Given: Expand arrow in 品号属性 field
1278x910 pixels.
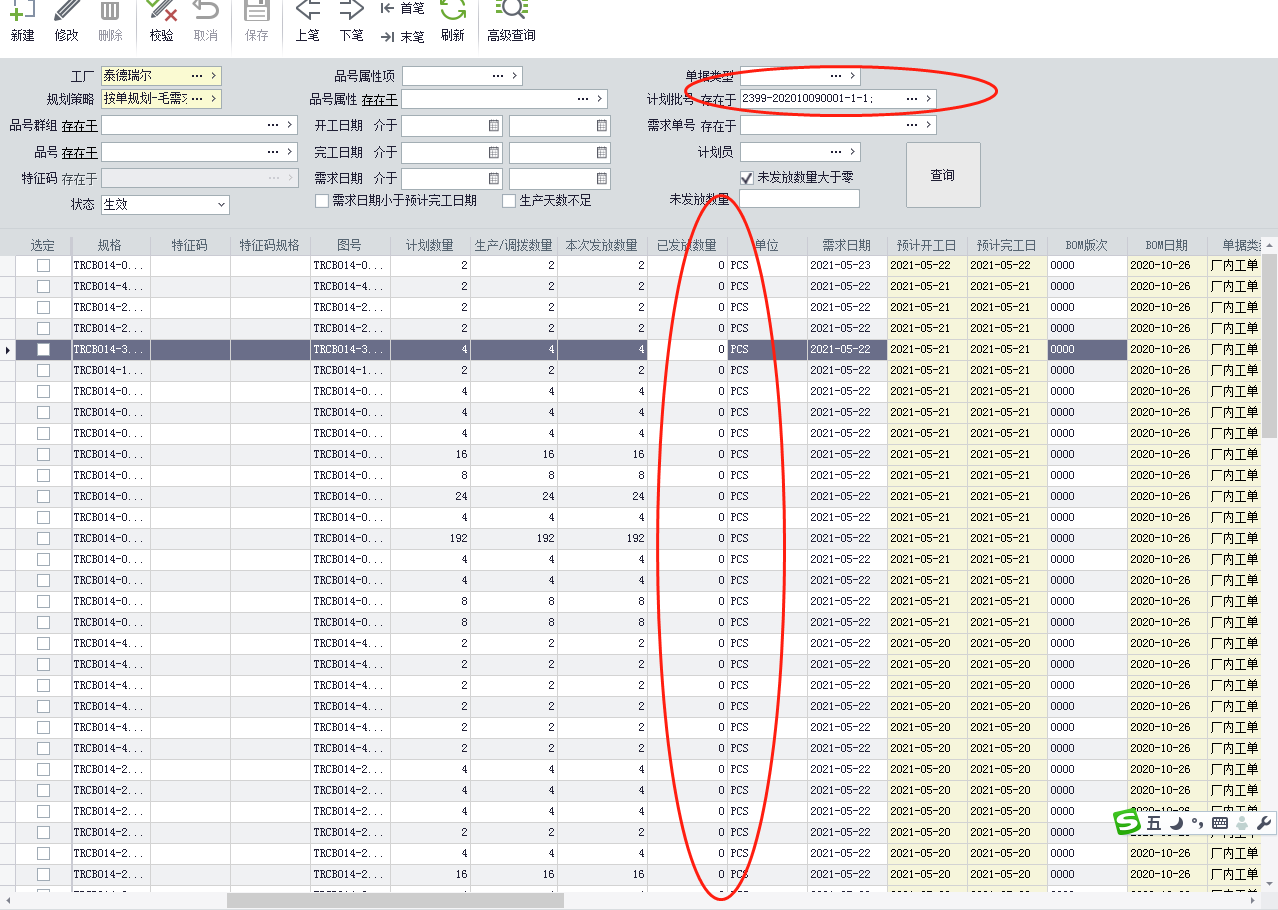Looking at the screenshot, I should tap(599, 99).
